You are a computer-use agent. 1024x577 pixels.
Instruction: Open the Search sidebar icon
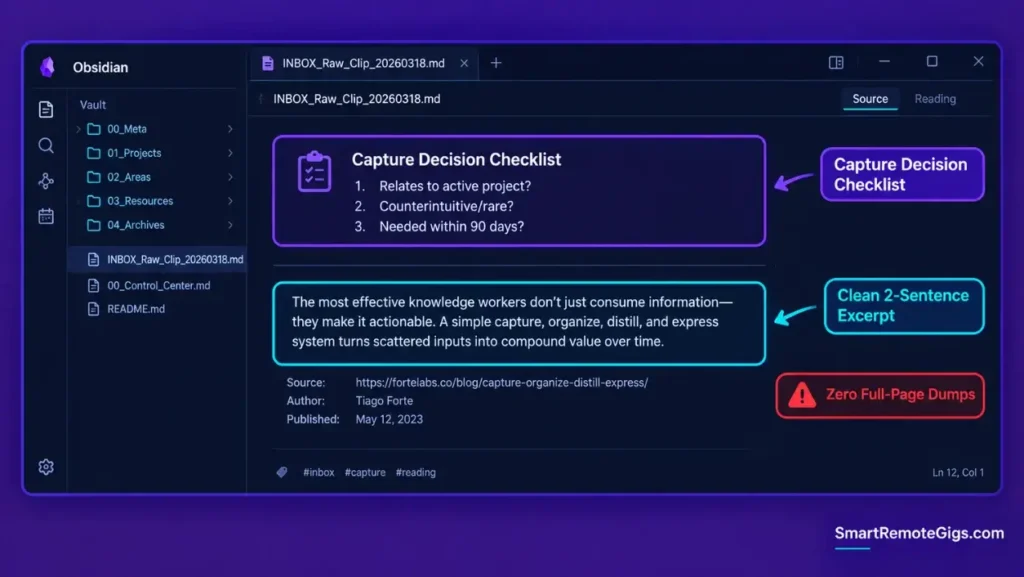[x=46, y=145]
